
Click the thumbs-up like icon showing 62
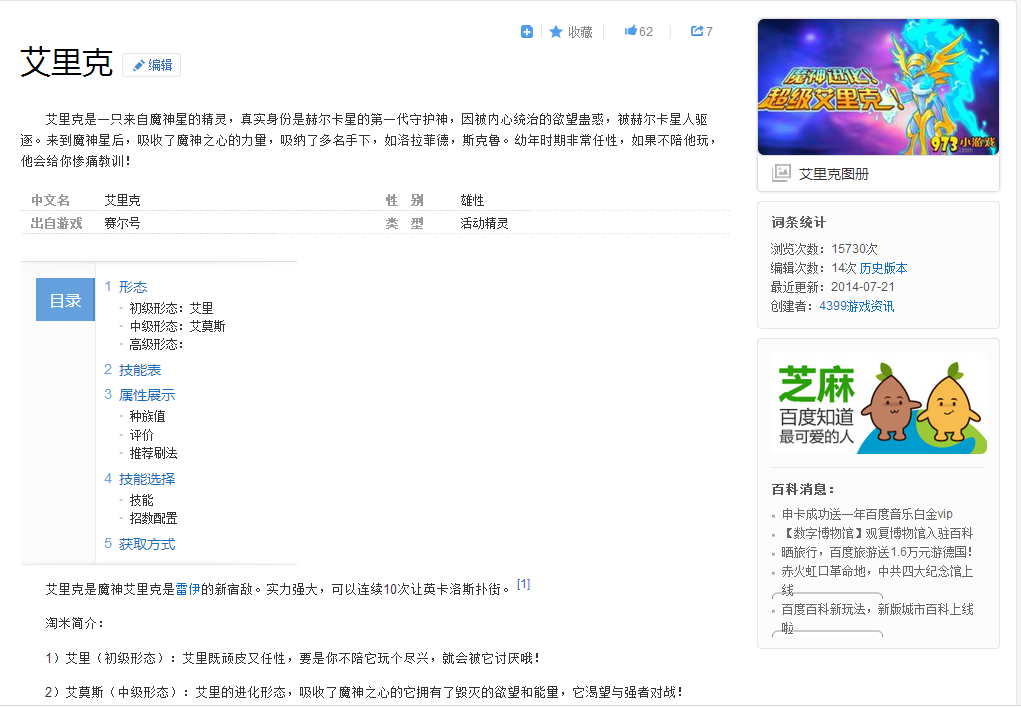[630, 31]
